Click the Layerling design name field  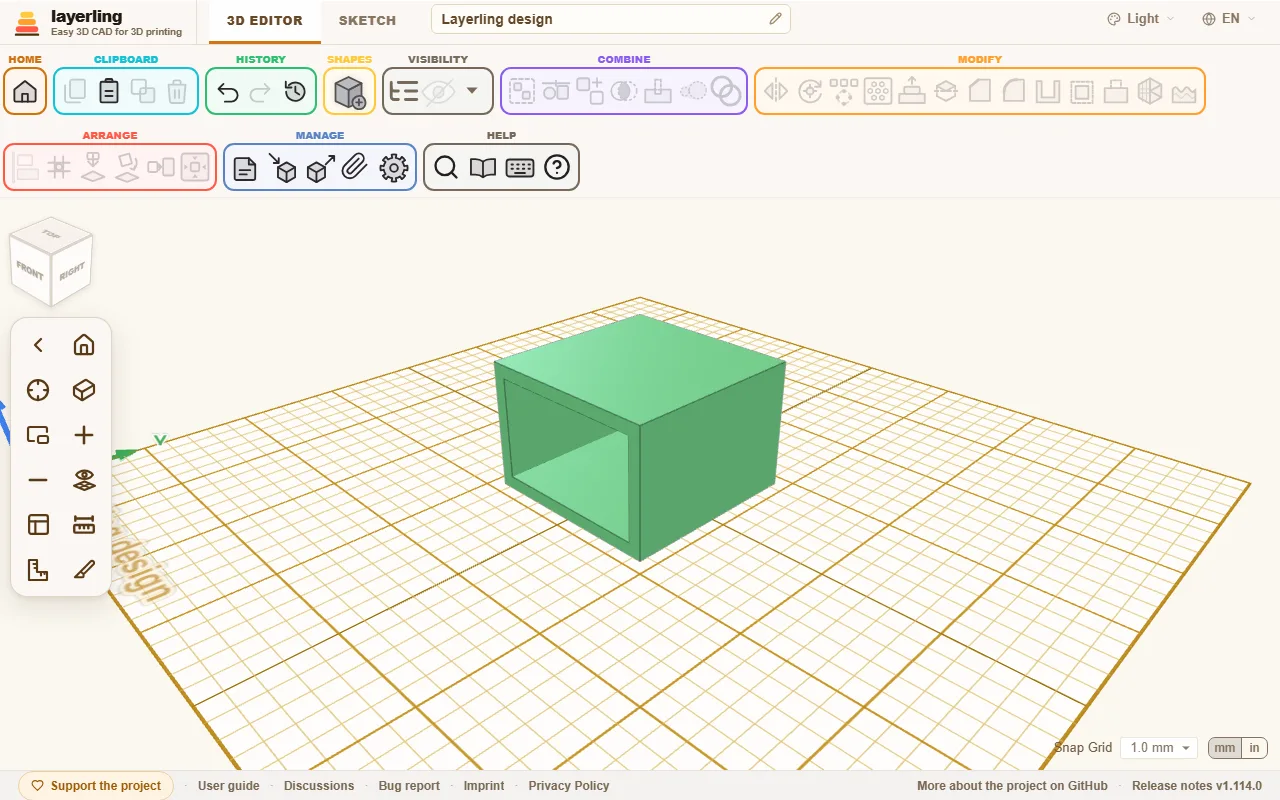tap(611, 19)
